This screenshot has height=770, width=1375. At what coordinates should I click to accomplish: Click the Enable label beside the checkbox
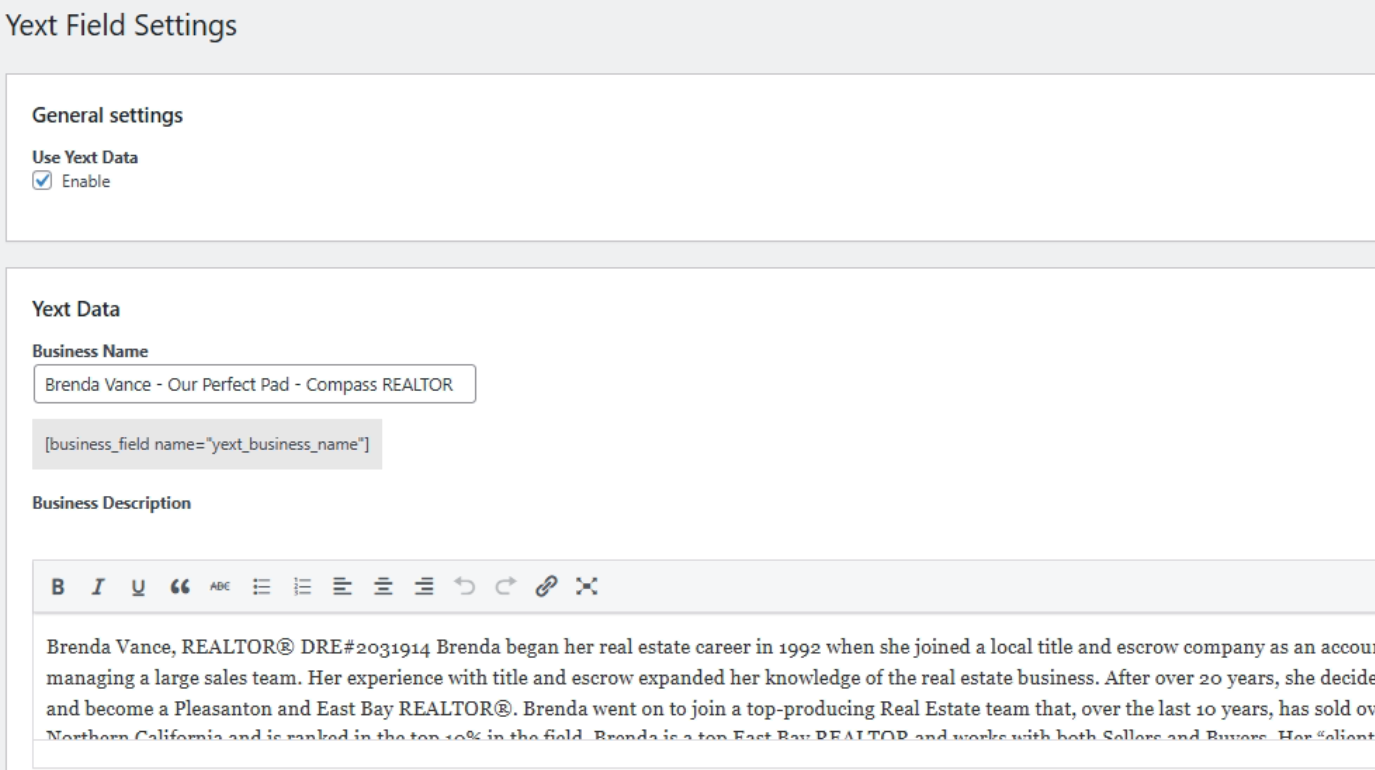pyautogui.click(x=86, y=181)
